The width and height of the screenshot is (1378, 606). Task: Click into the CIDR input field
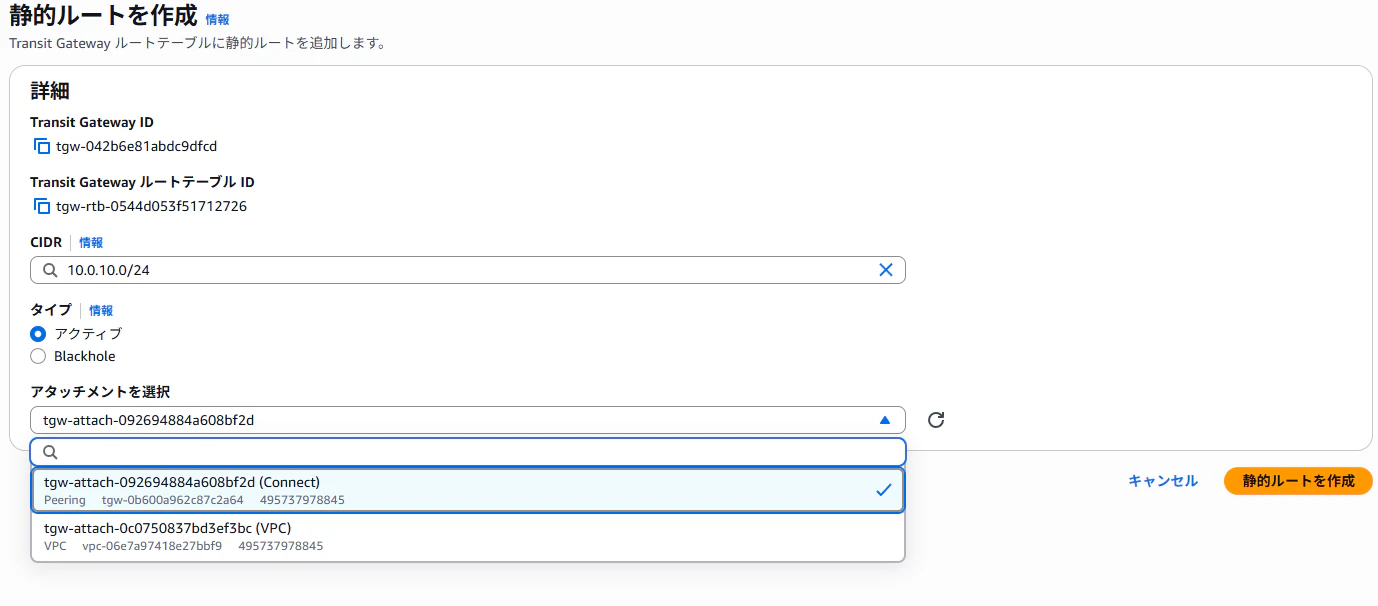coord(460,270)
